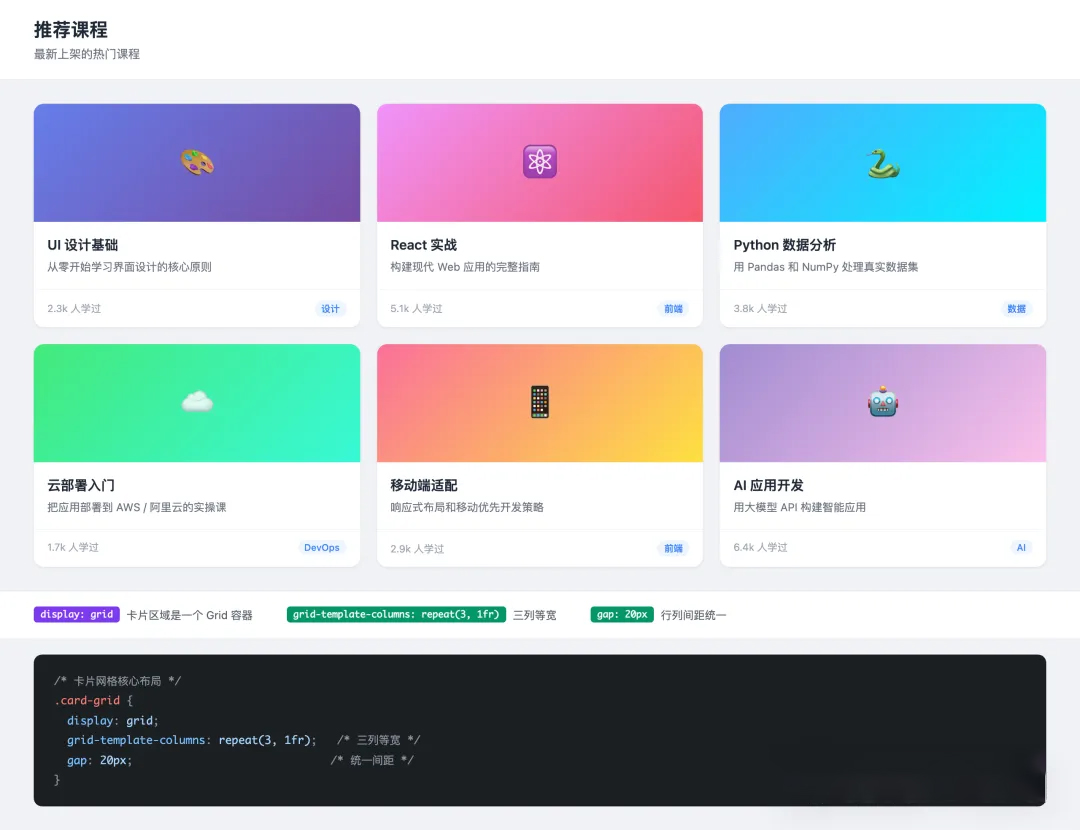
Task: Click the display: grid purple label
Action: tap(77, 615)
